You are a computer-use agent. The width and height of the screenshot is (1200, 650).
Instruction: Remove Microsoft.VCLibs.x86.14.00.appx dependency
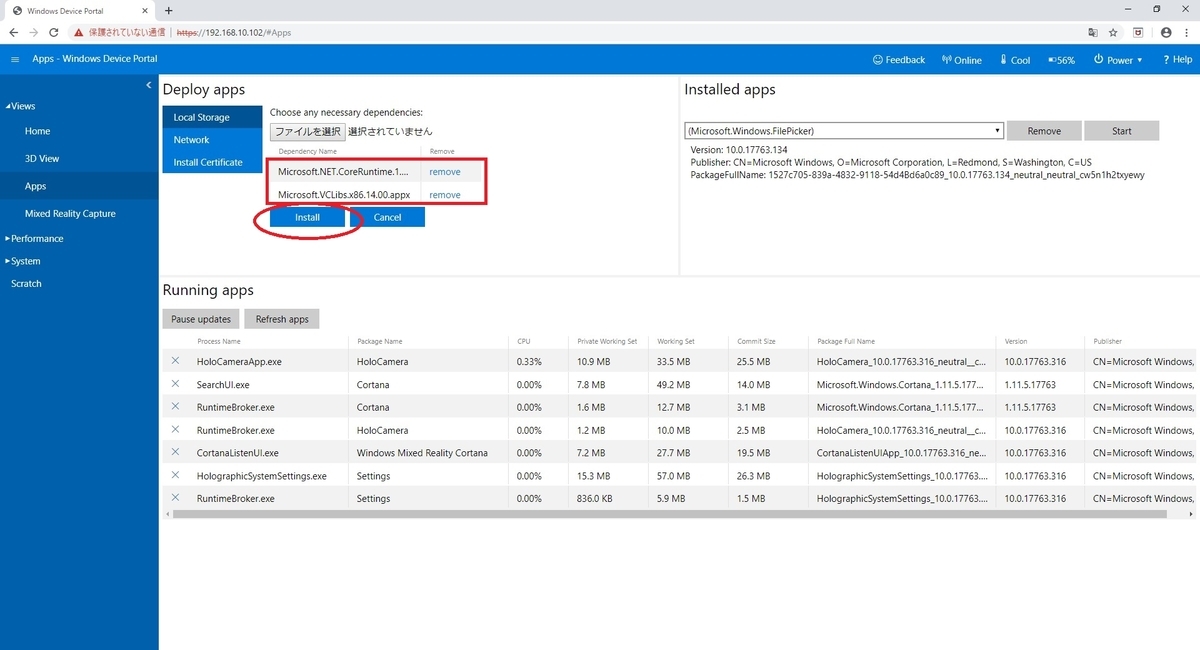point(445,195)
